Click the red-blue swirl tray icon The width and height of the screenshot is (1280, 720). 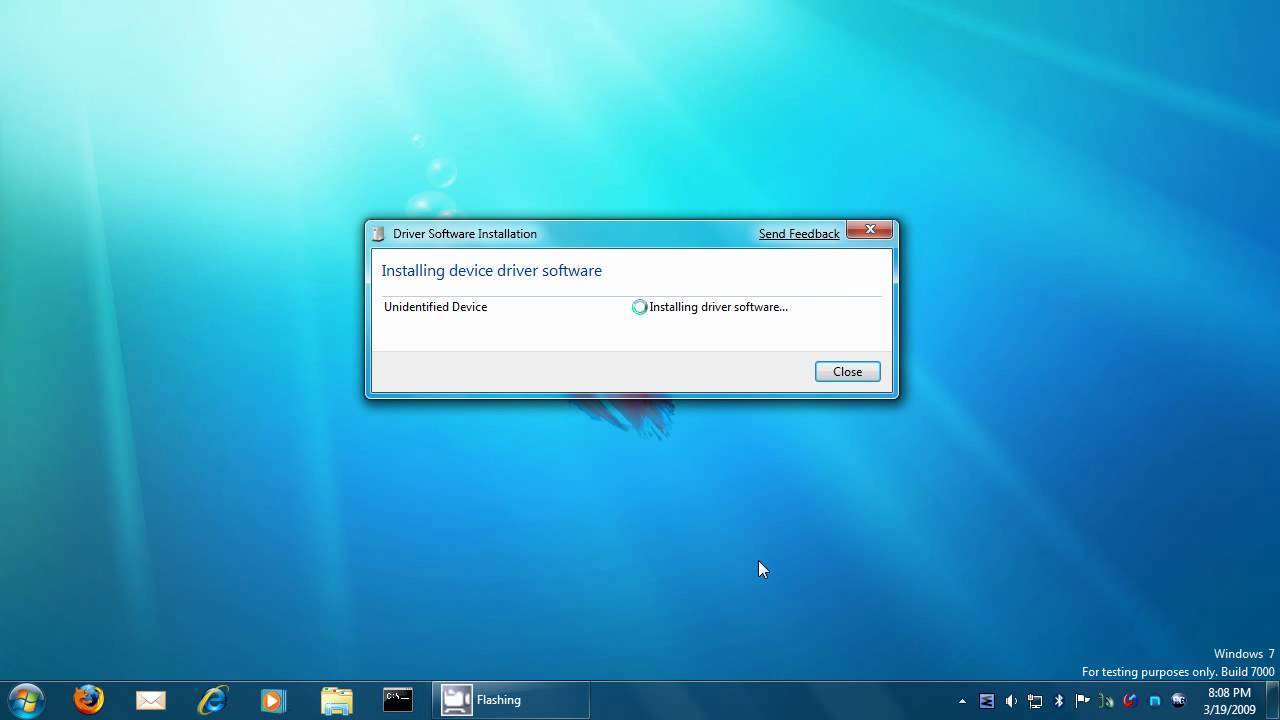(x=1130, y=701)
